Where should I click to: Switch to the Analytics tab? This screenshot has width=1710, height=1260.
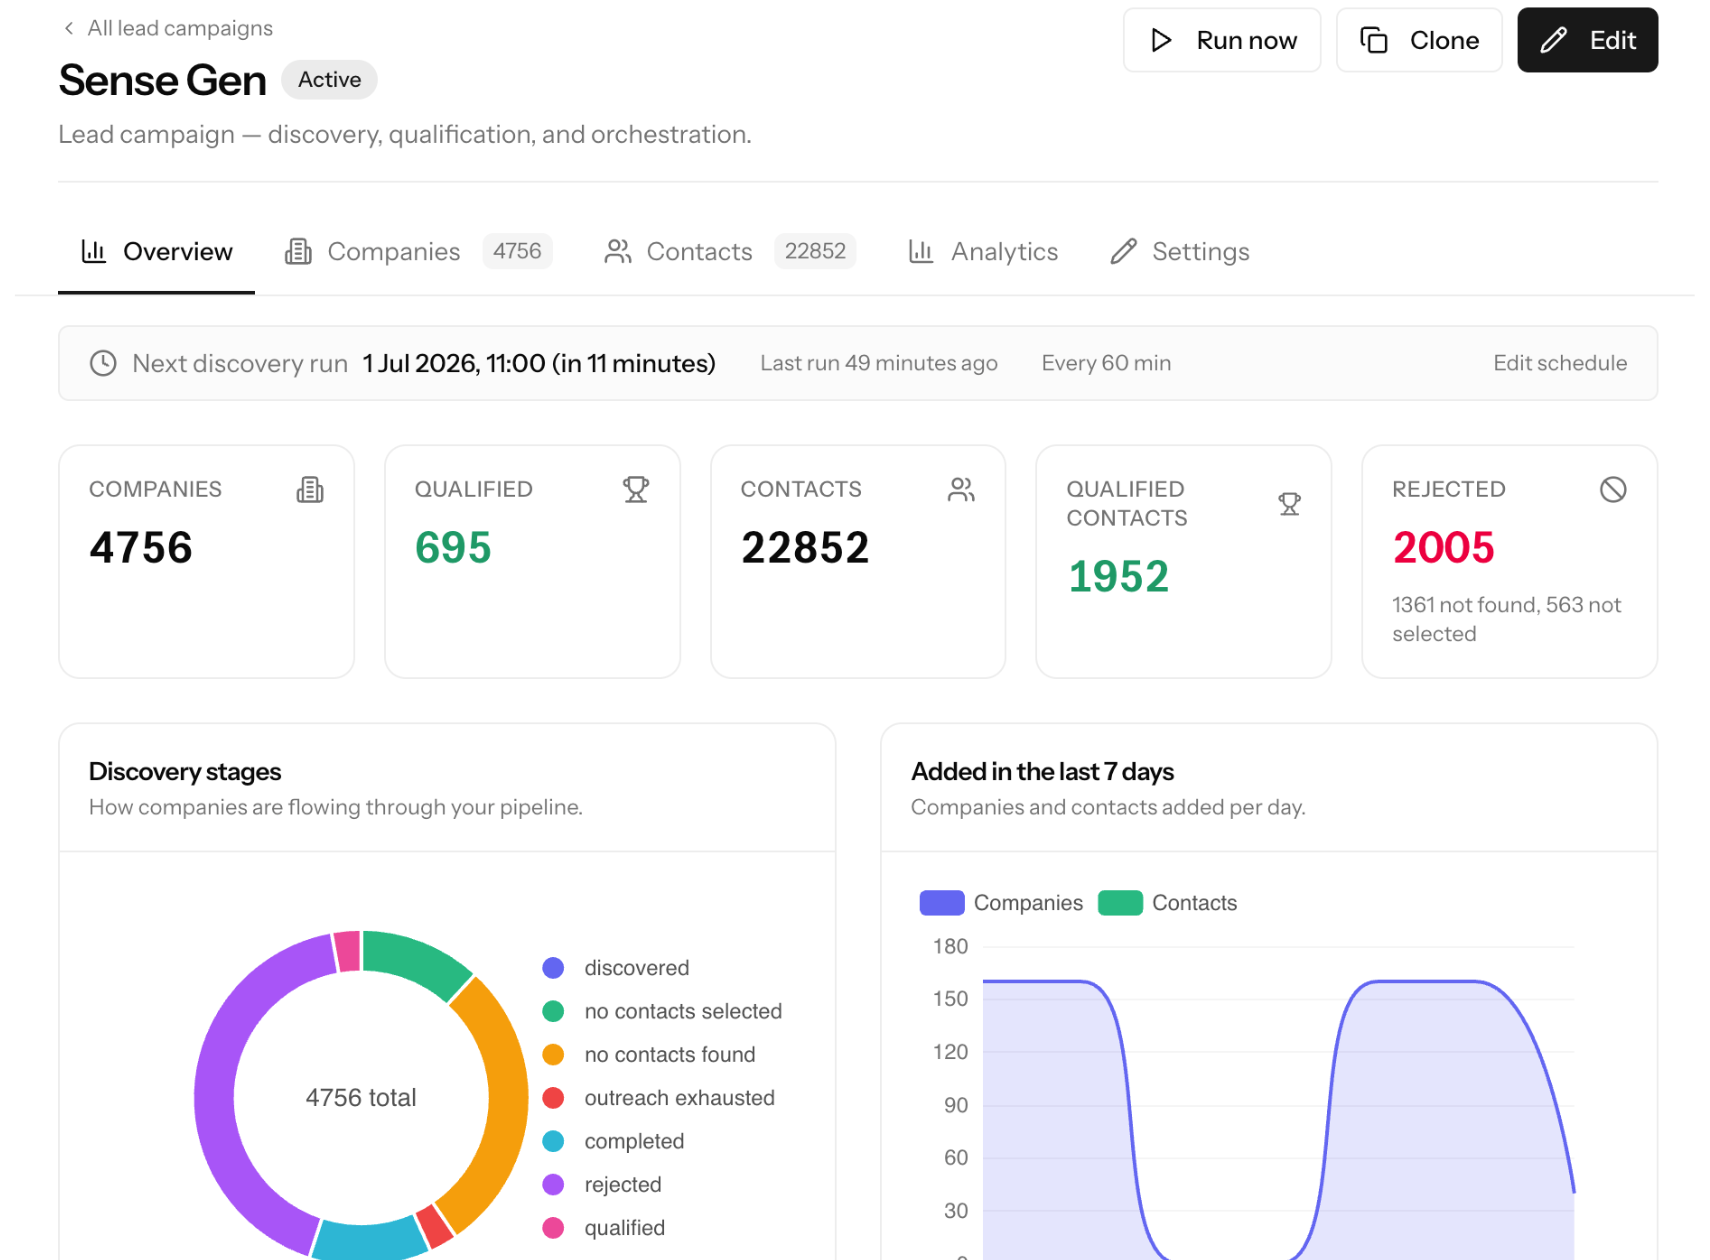point(982,251)
